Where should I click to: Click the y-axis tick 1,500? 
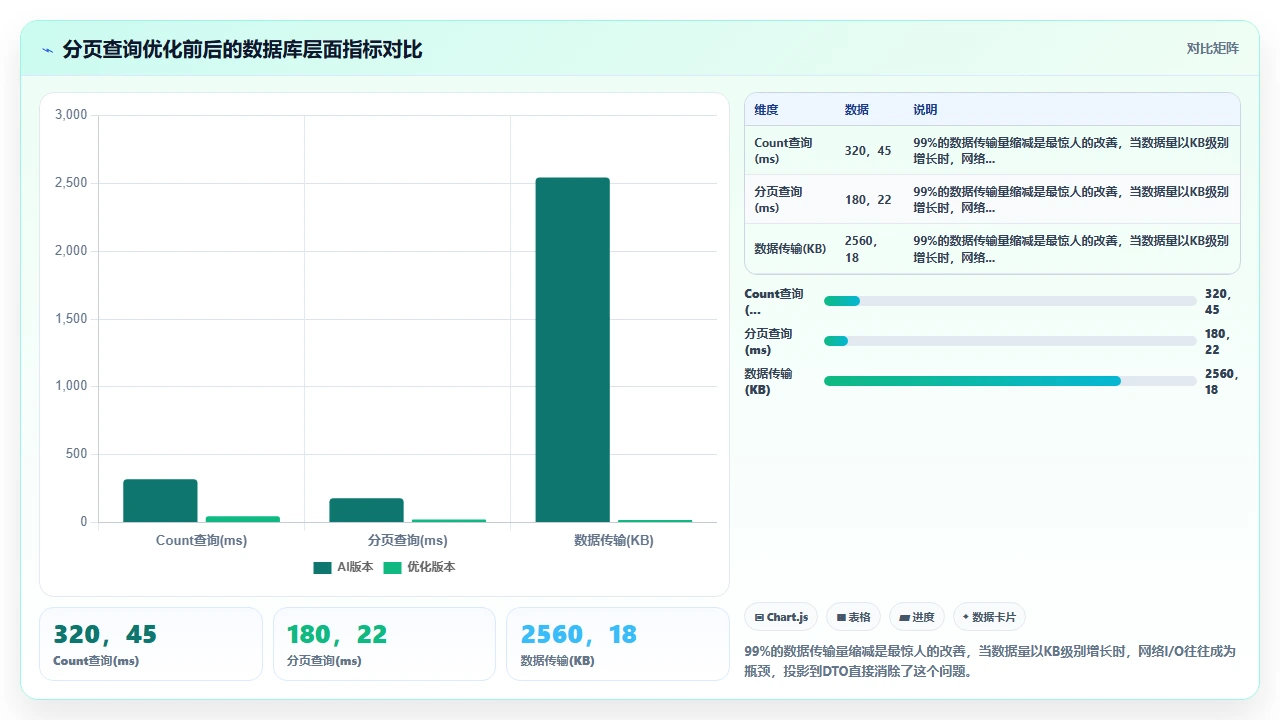pyautogui.click(x=71, y=319)
